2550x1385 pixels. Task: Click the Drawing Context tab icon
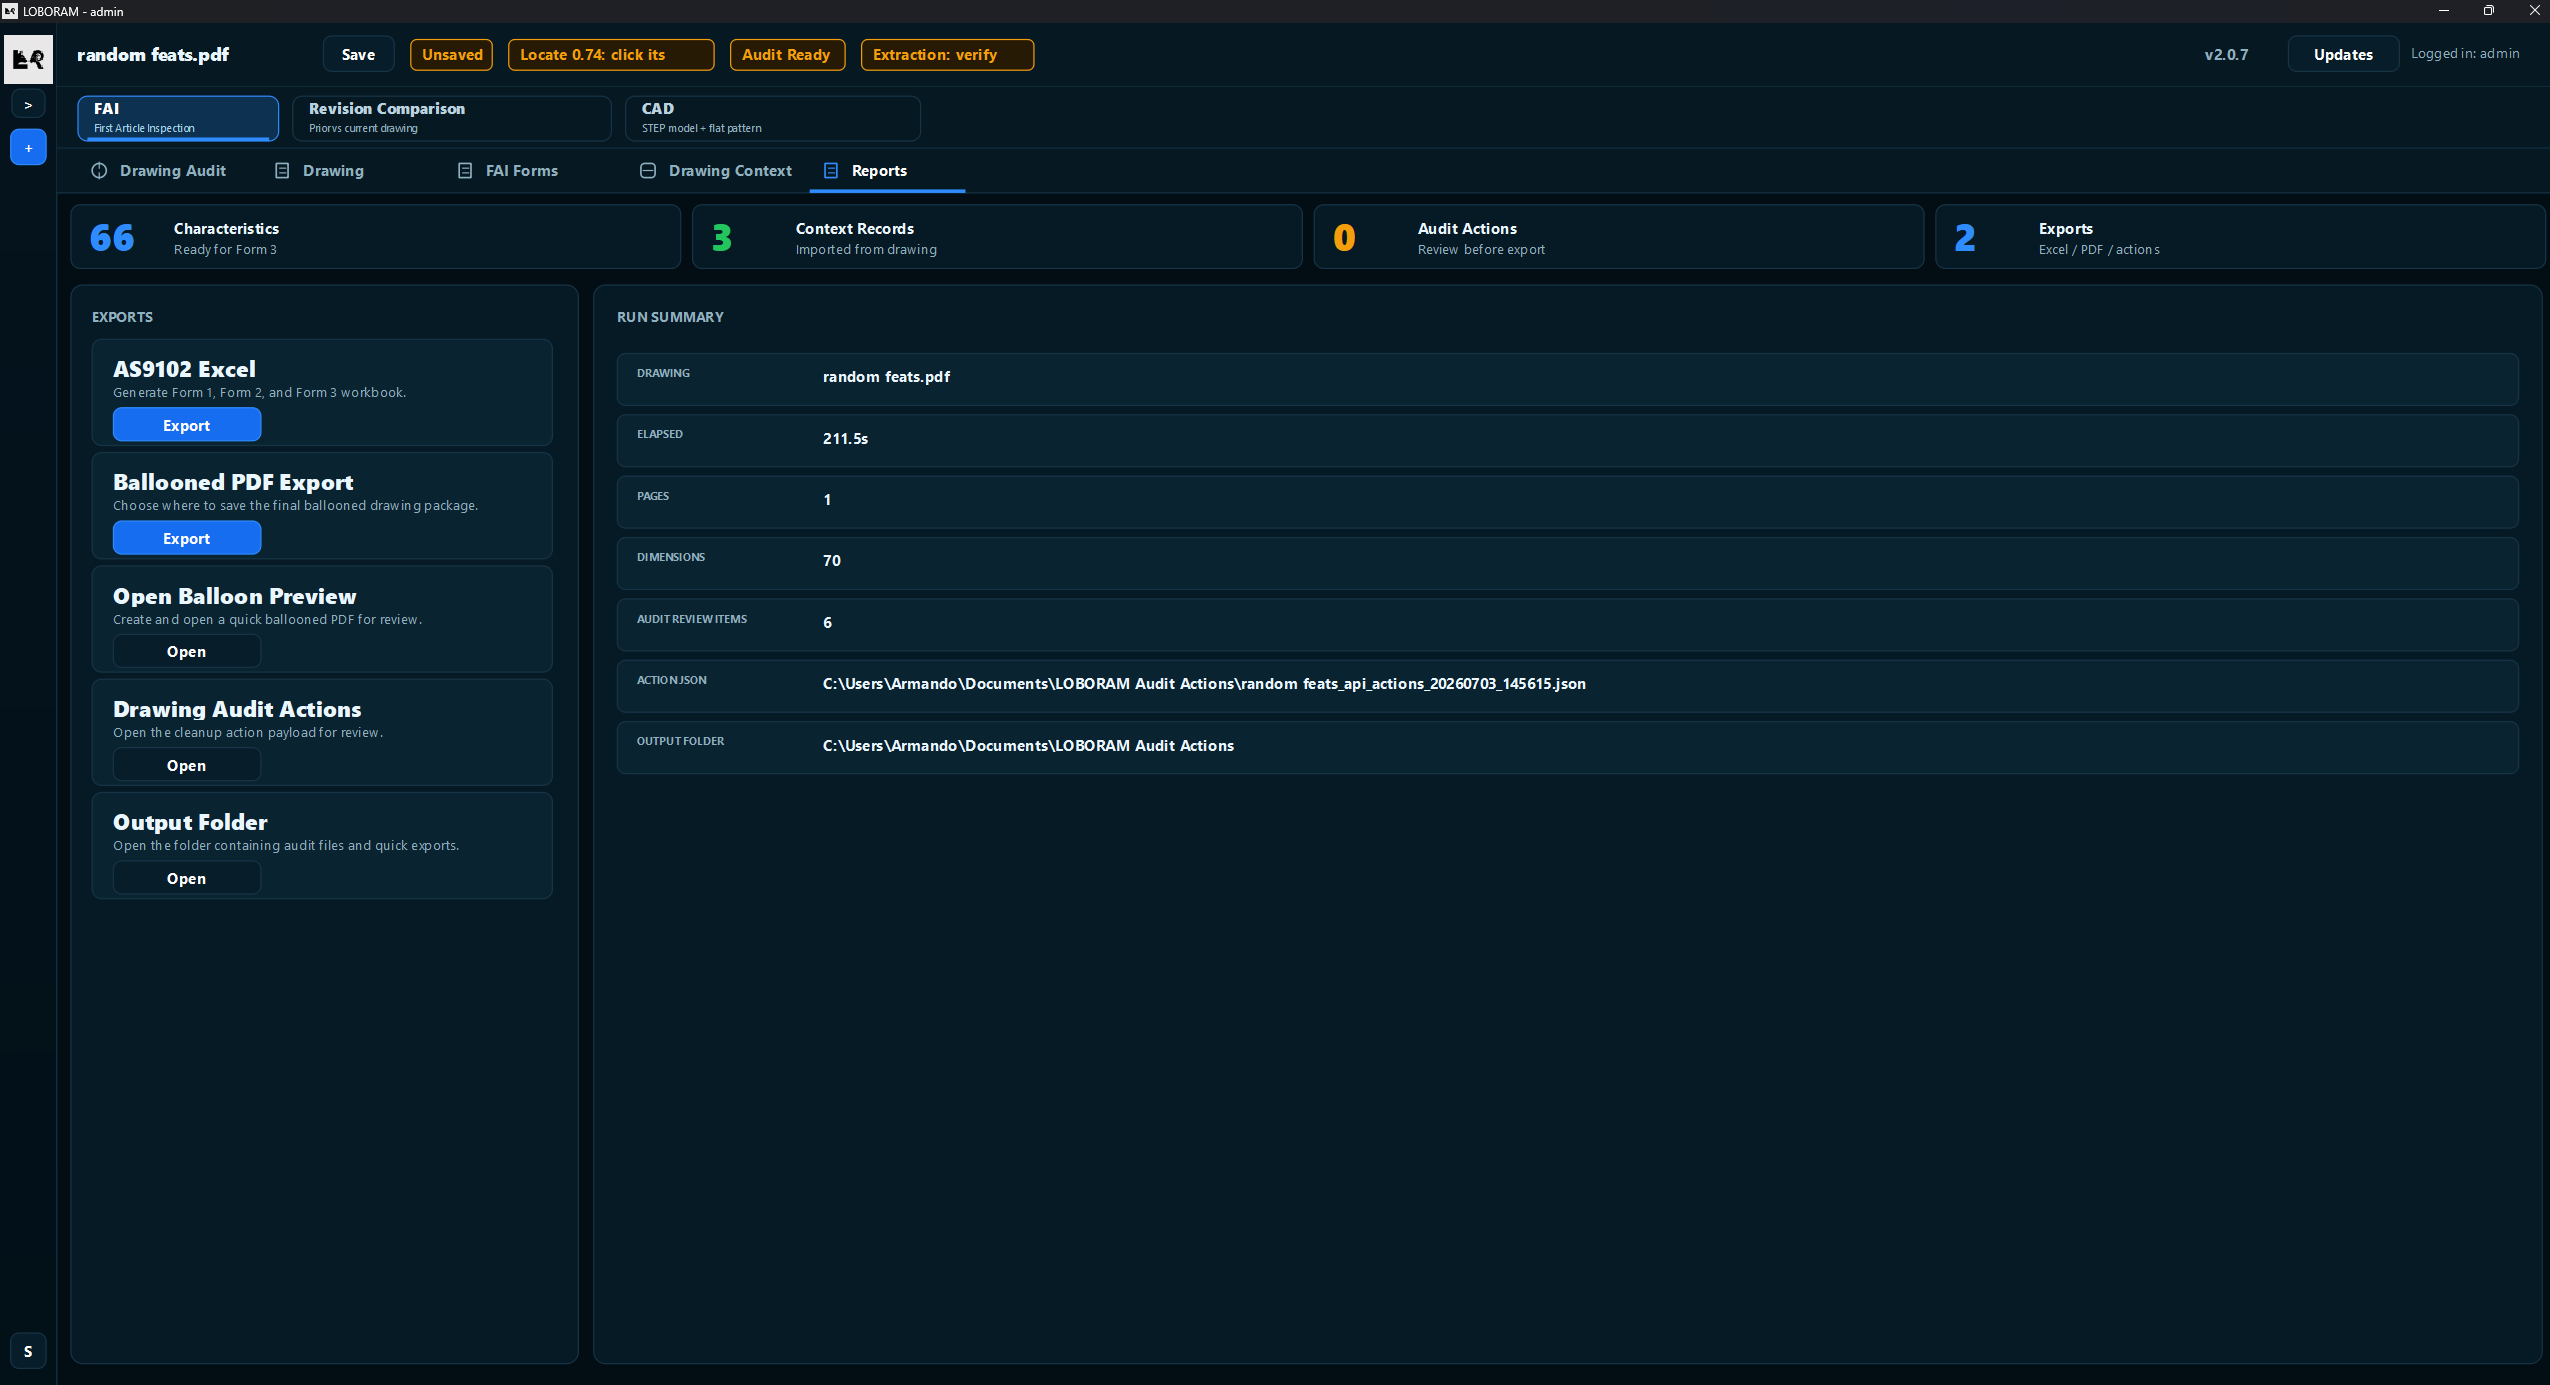(648, 171)
